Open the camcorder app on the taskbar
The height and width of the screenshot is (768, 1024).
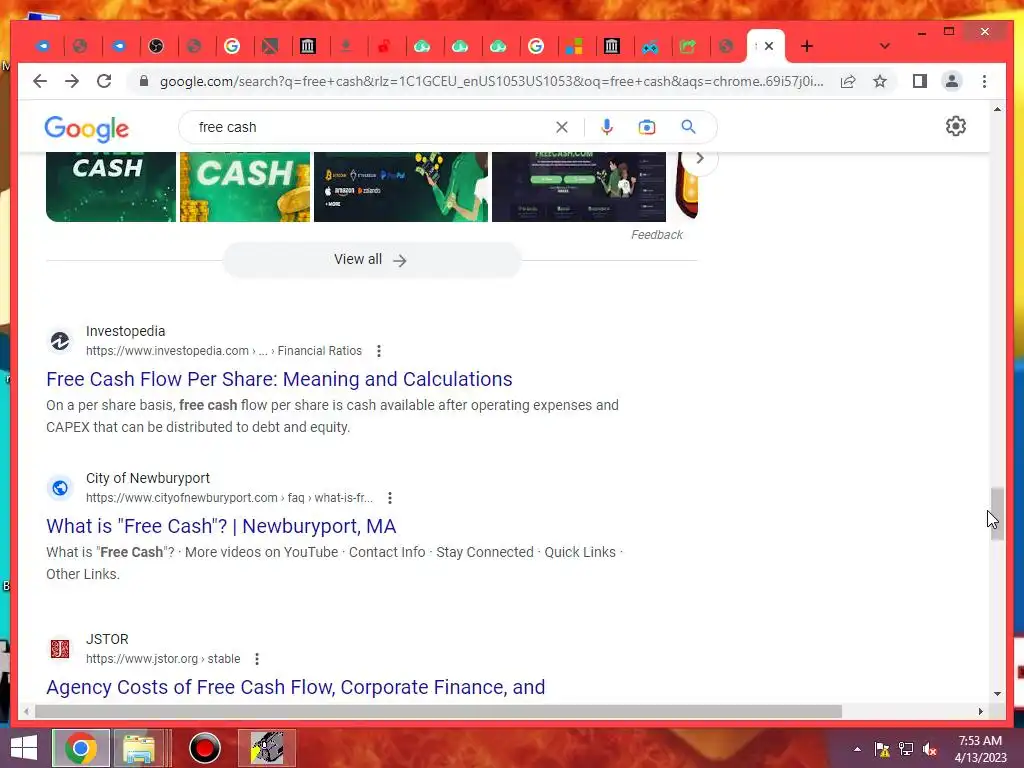[267, 748]
